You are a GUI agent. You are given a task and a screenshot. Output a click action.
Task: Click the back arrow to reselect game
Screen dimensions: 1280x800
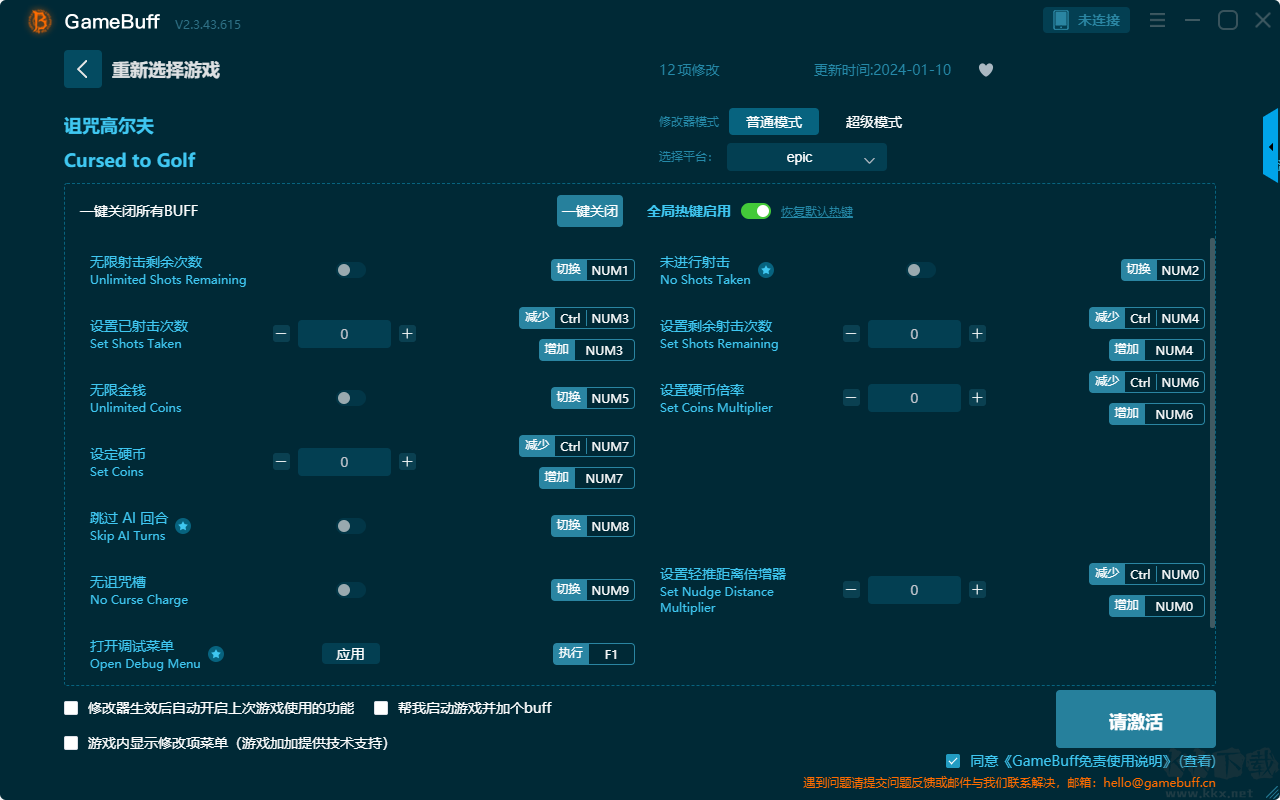83,69
